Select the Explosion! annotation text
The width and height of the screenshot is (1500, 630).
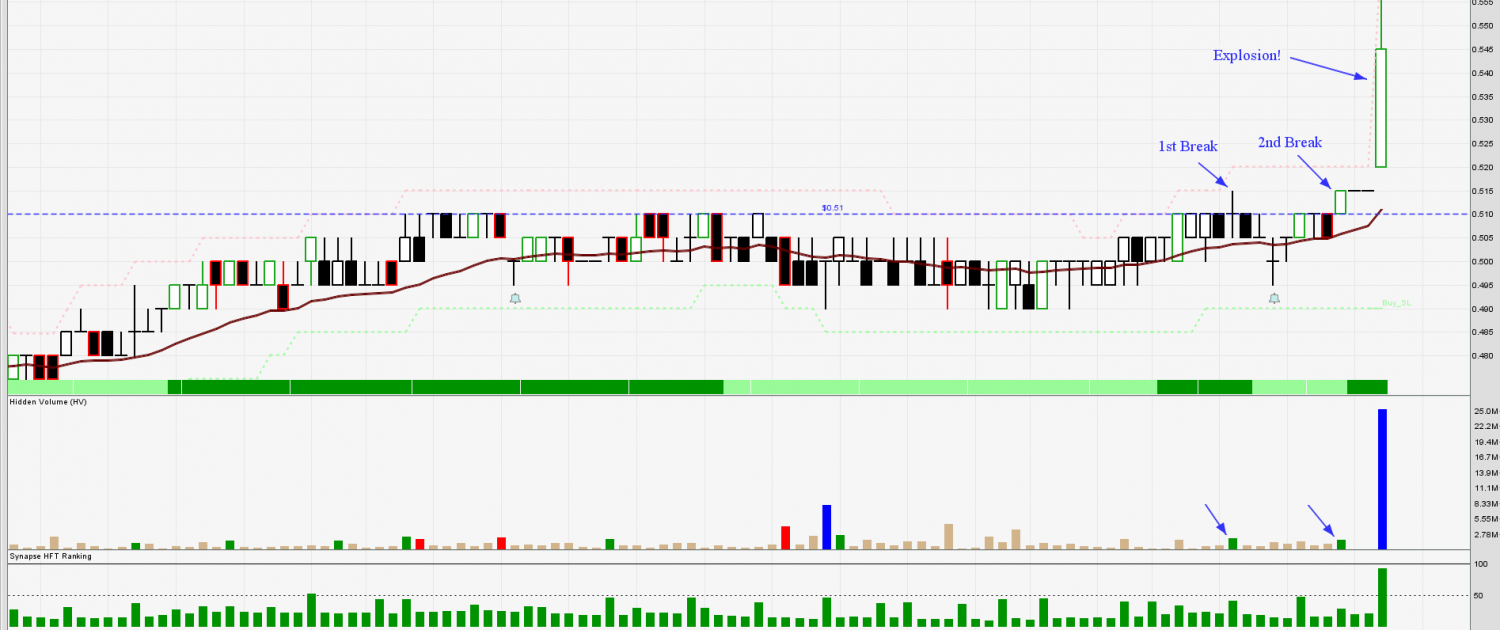[1246, 56]
